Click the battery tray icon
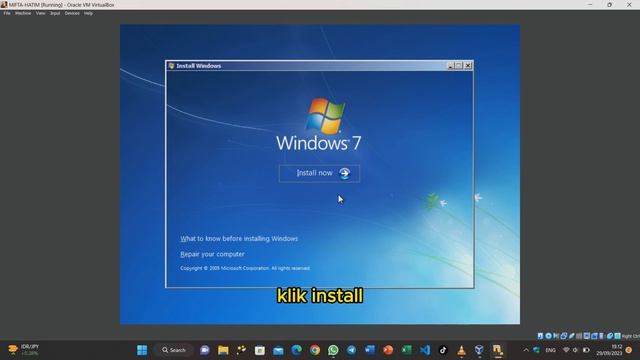Viewport: 640px width, 360px height. click(x=586, y=350)
